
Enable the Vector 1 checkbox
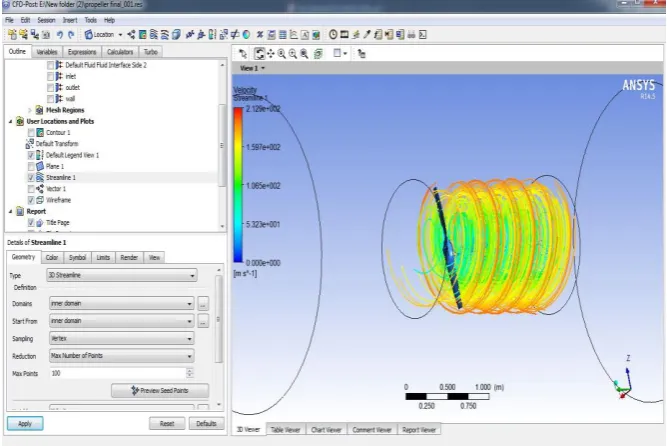pos(31,189)
